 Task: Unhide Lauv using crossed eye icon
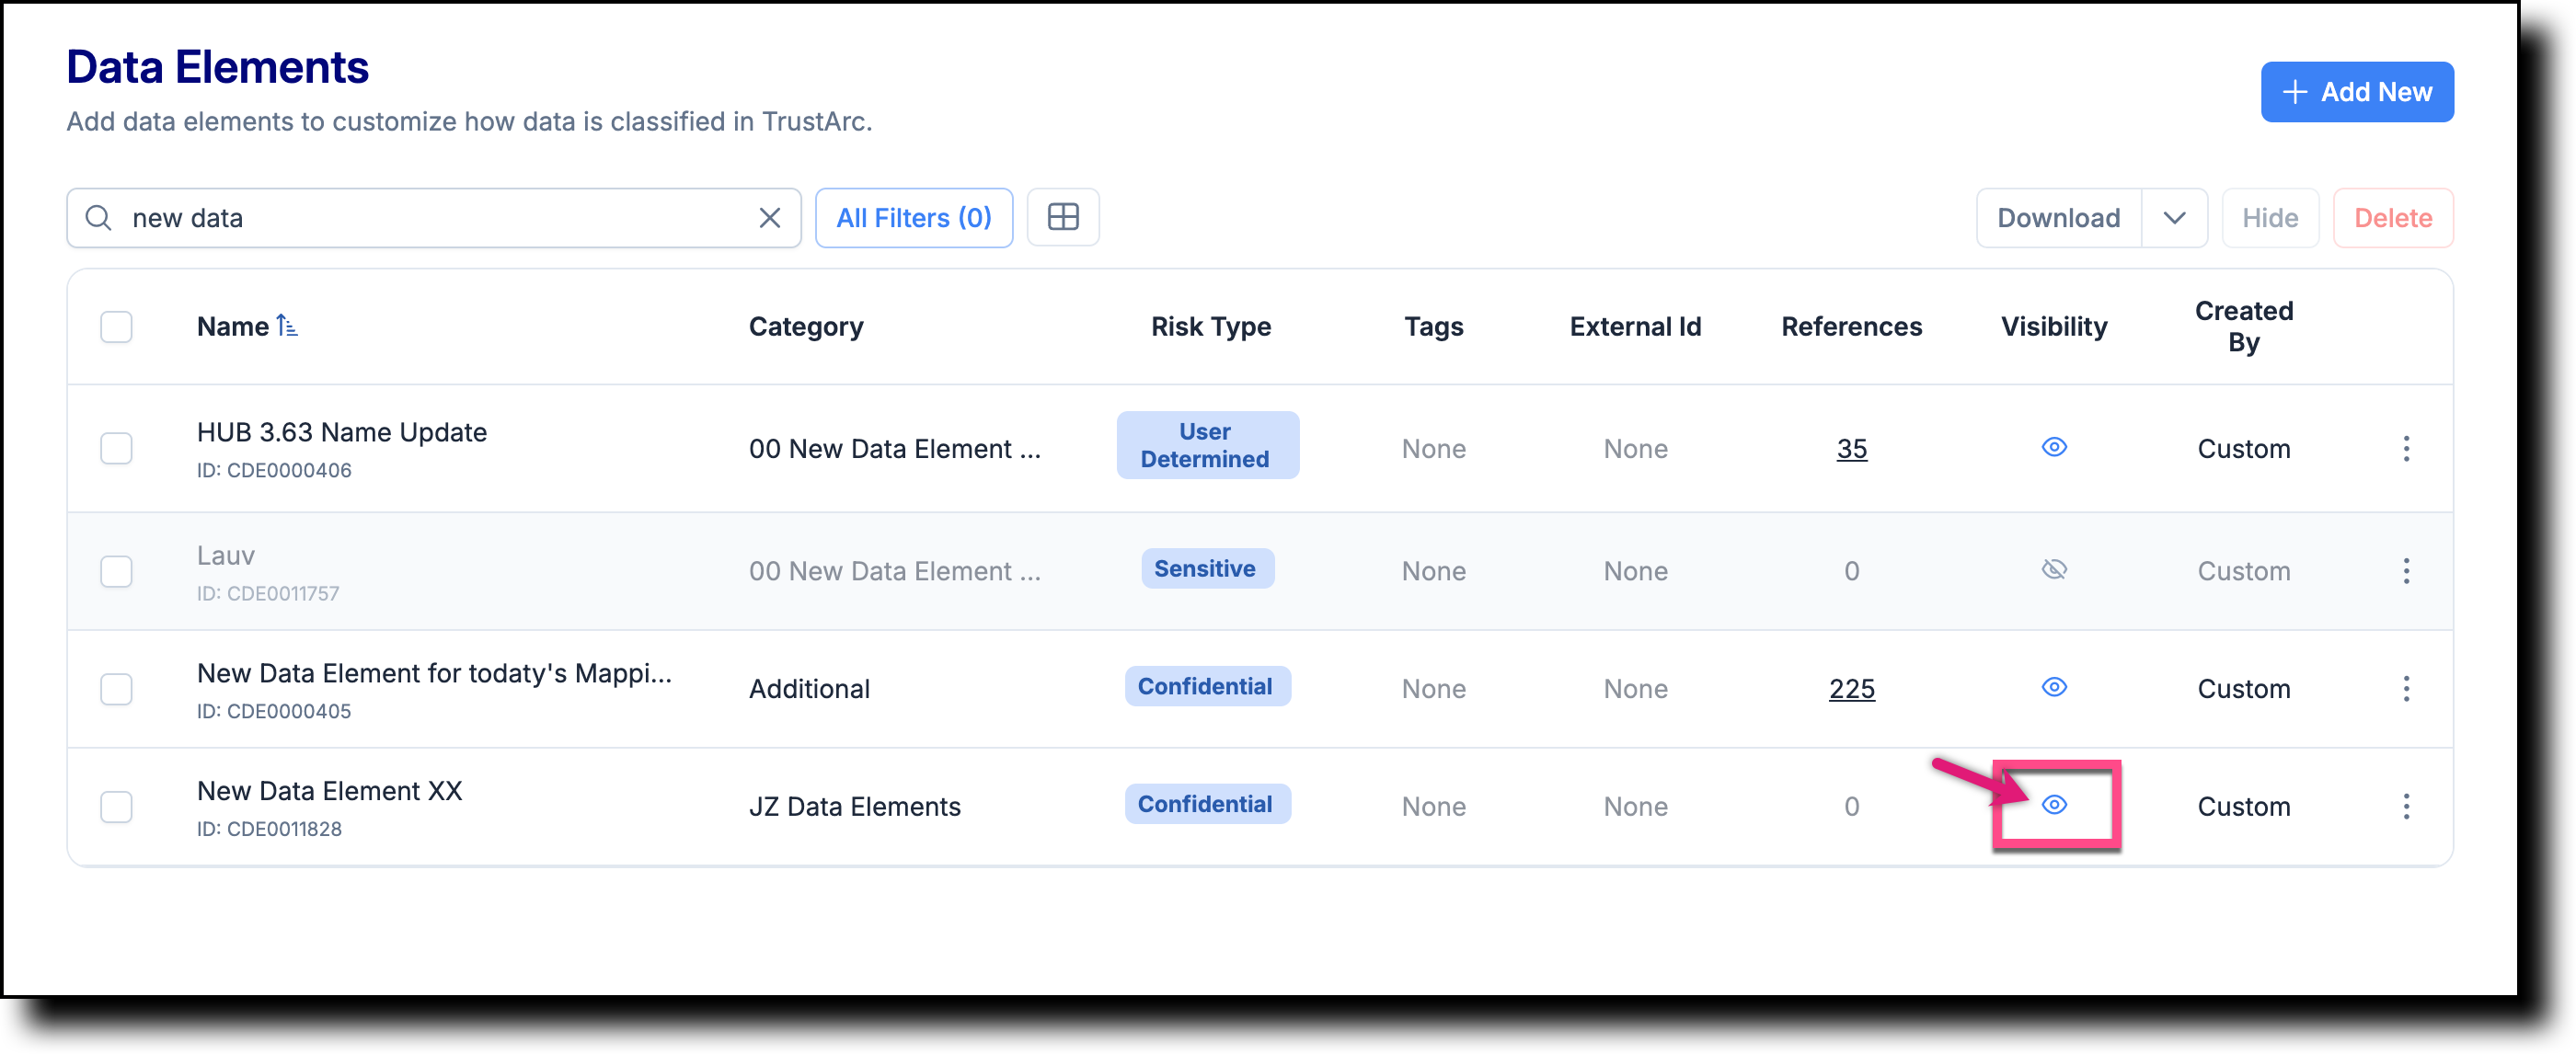tap(2053, 570)
